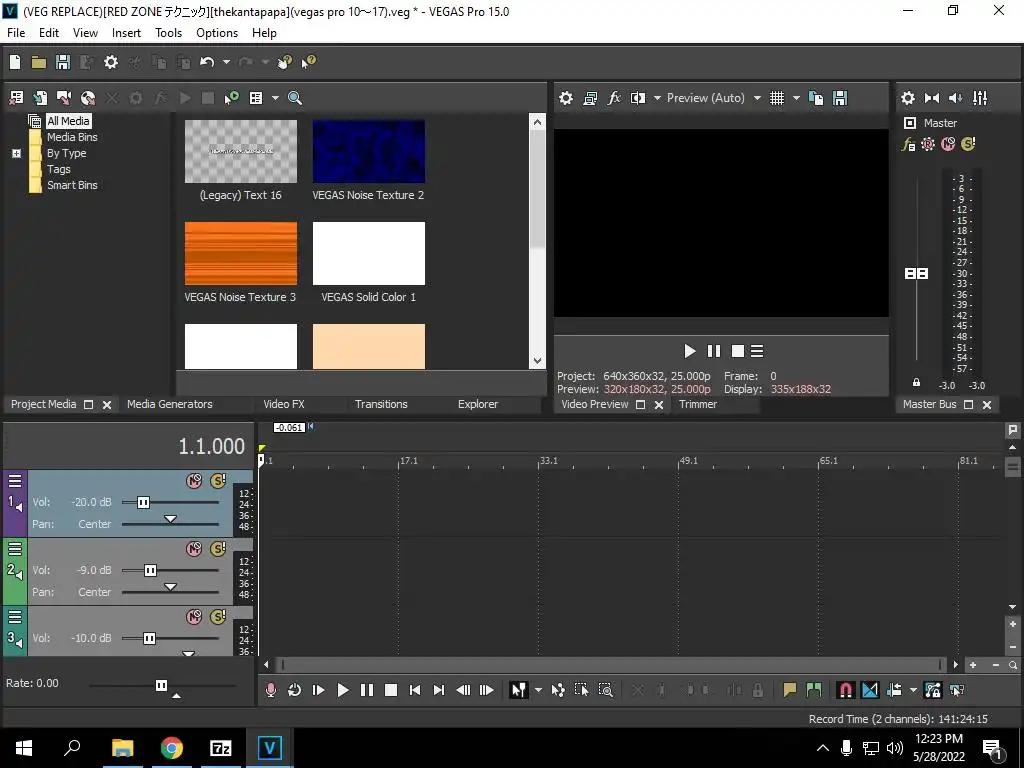Open the undo history dropdown arrow
The width and height of the screenshot is (1024, 768).
226,62
